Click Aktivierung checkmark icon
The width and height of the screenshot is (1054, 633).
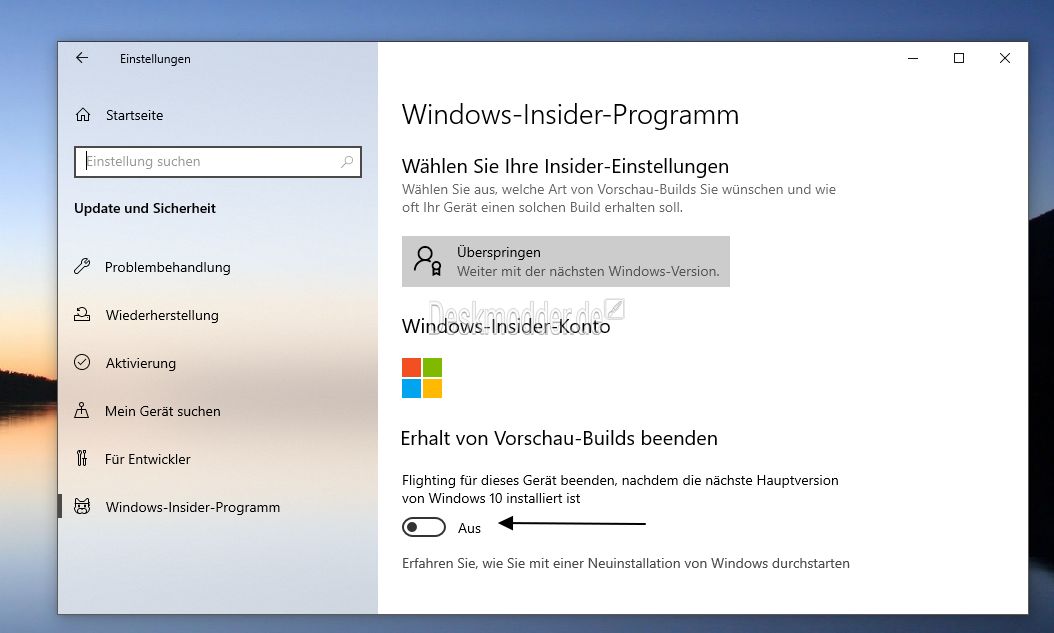pos(82,363)
